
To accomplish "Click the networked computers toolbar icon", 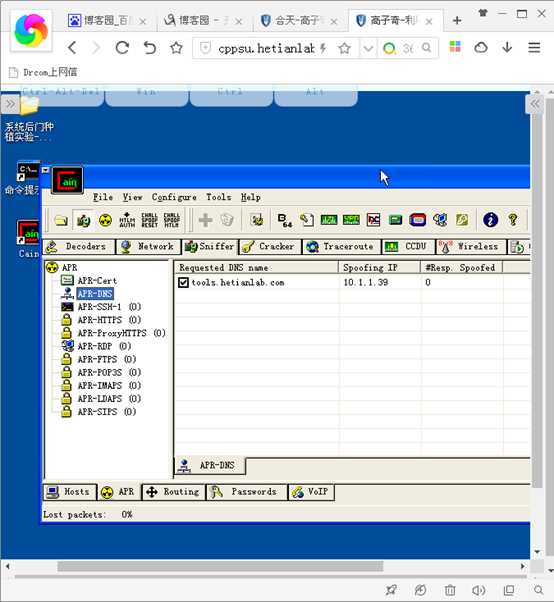I will point(440,220).
